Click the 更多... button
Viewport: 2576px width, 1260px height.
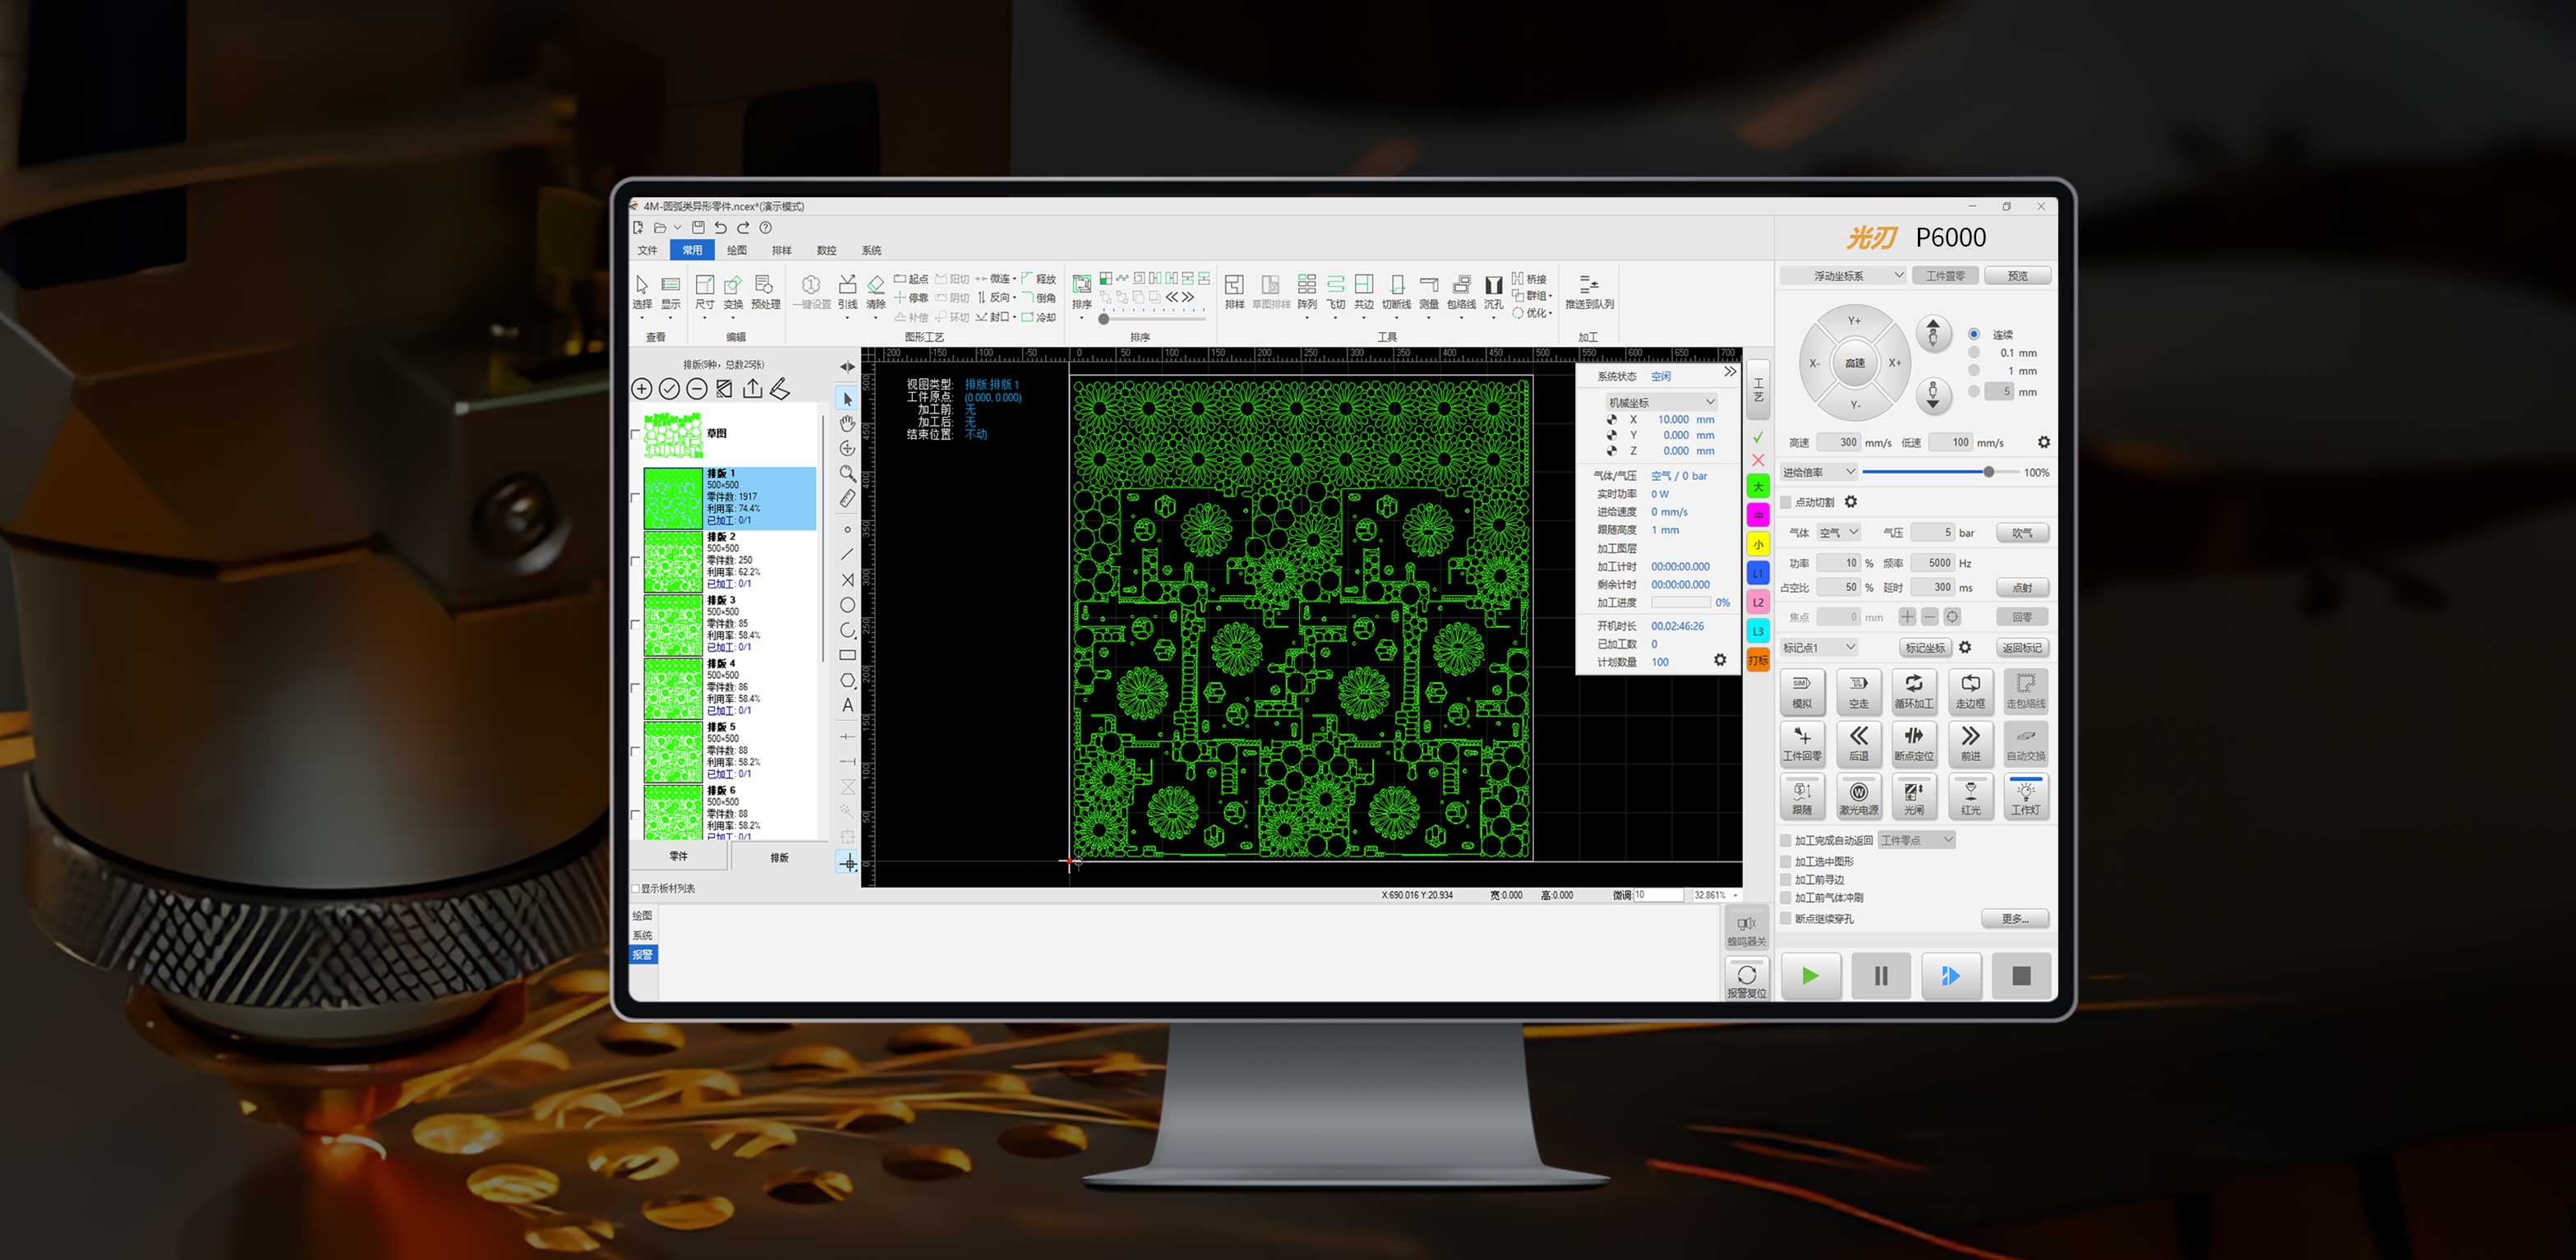pos(2013,918)
